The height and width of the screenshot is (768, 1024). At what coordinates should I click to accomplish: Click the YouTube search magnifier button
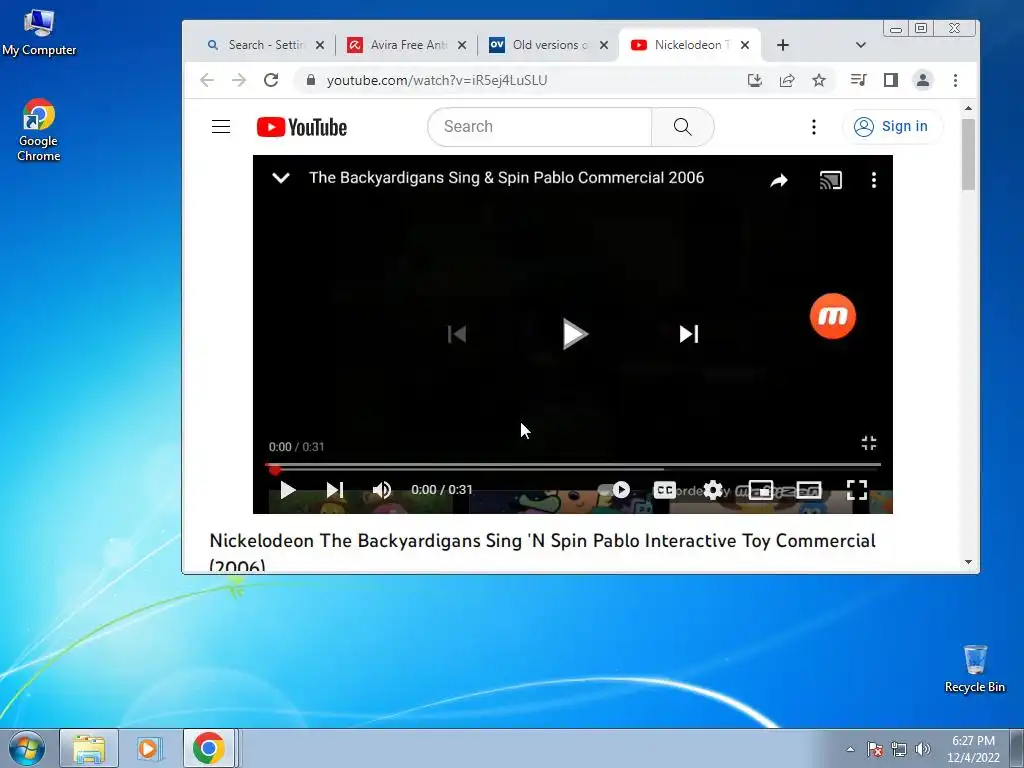pos(682,127)
